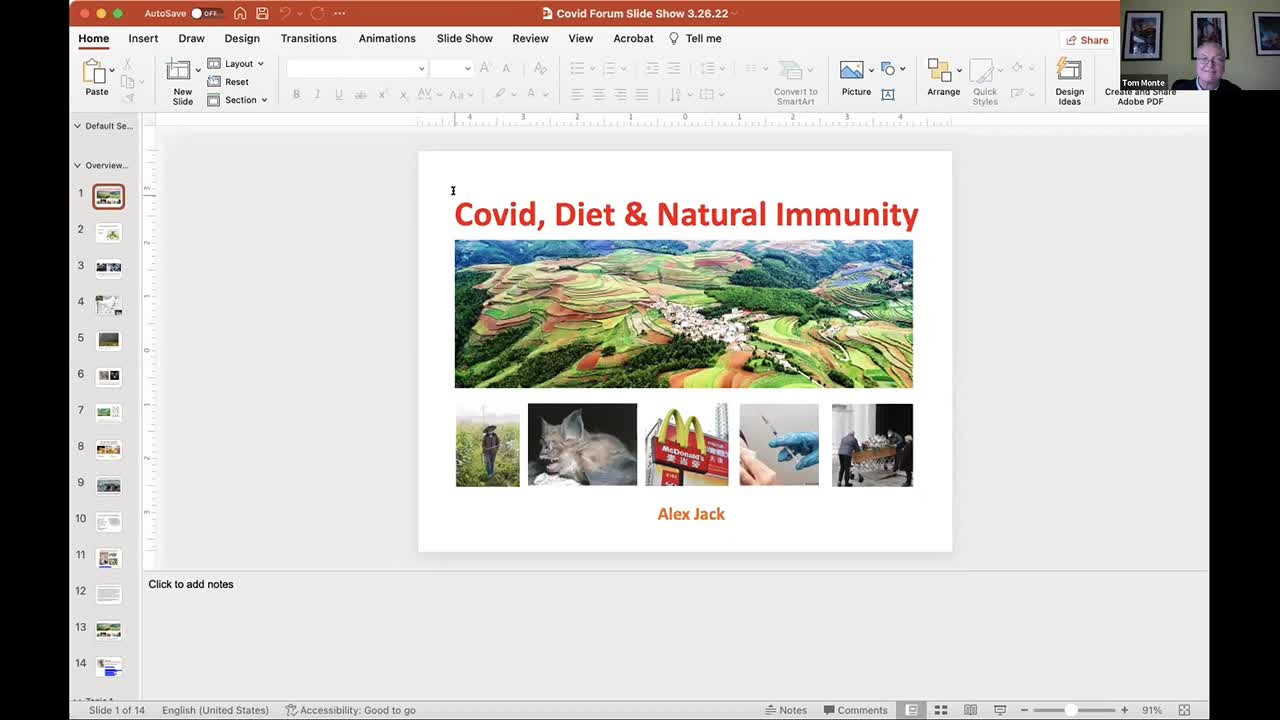Click the Paste clipboard icon

pyautogui.click(x=94, y=72)
